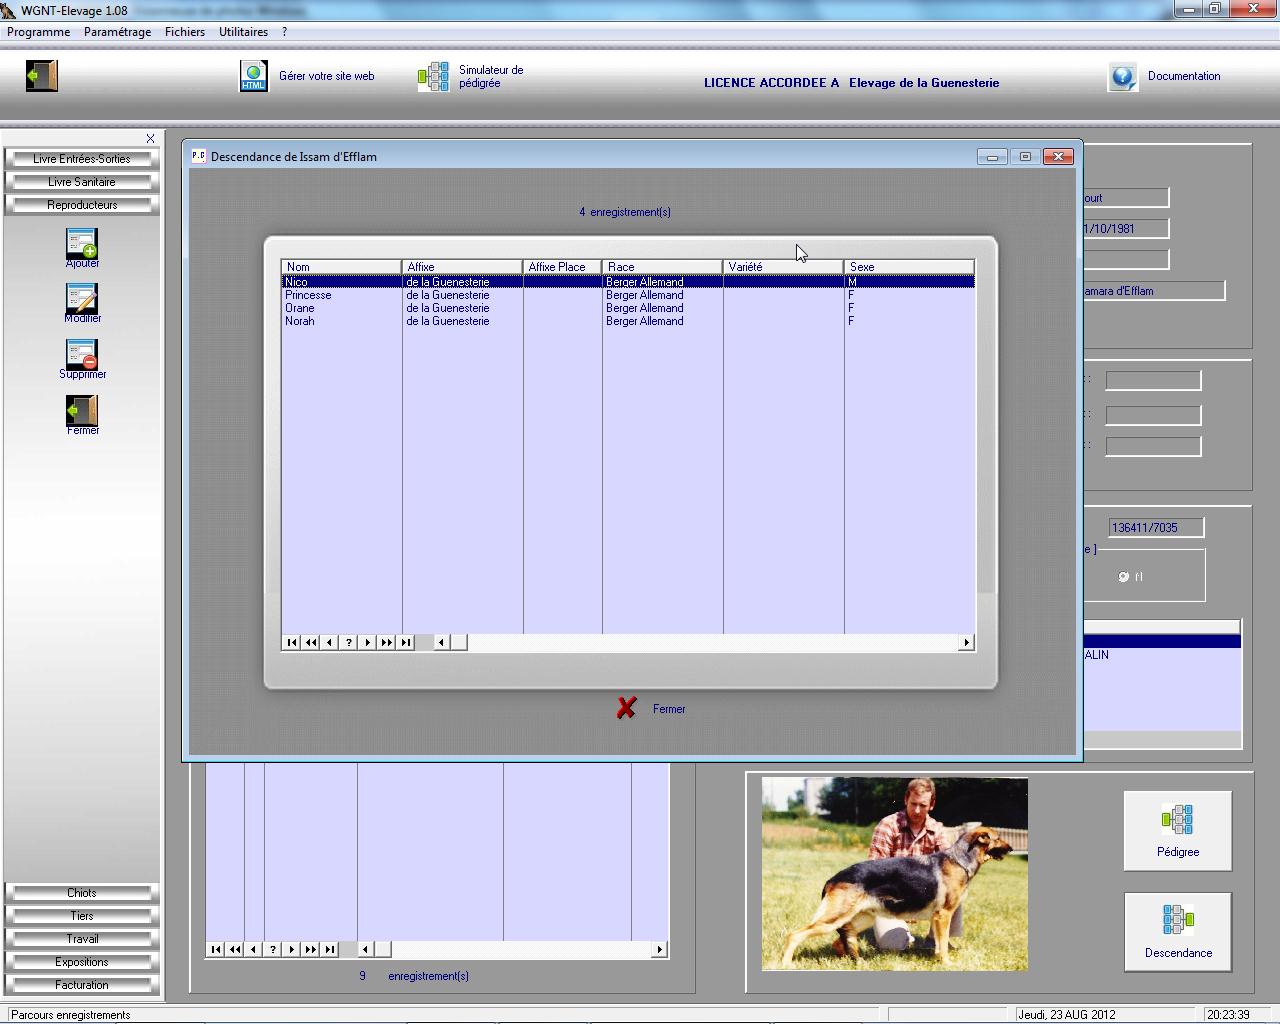Open the Documentation help icon

pos(1123,77)
